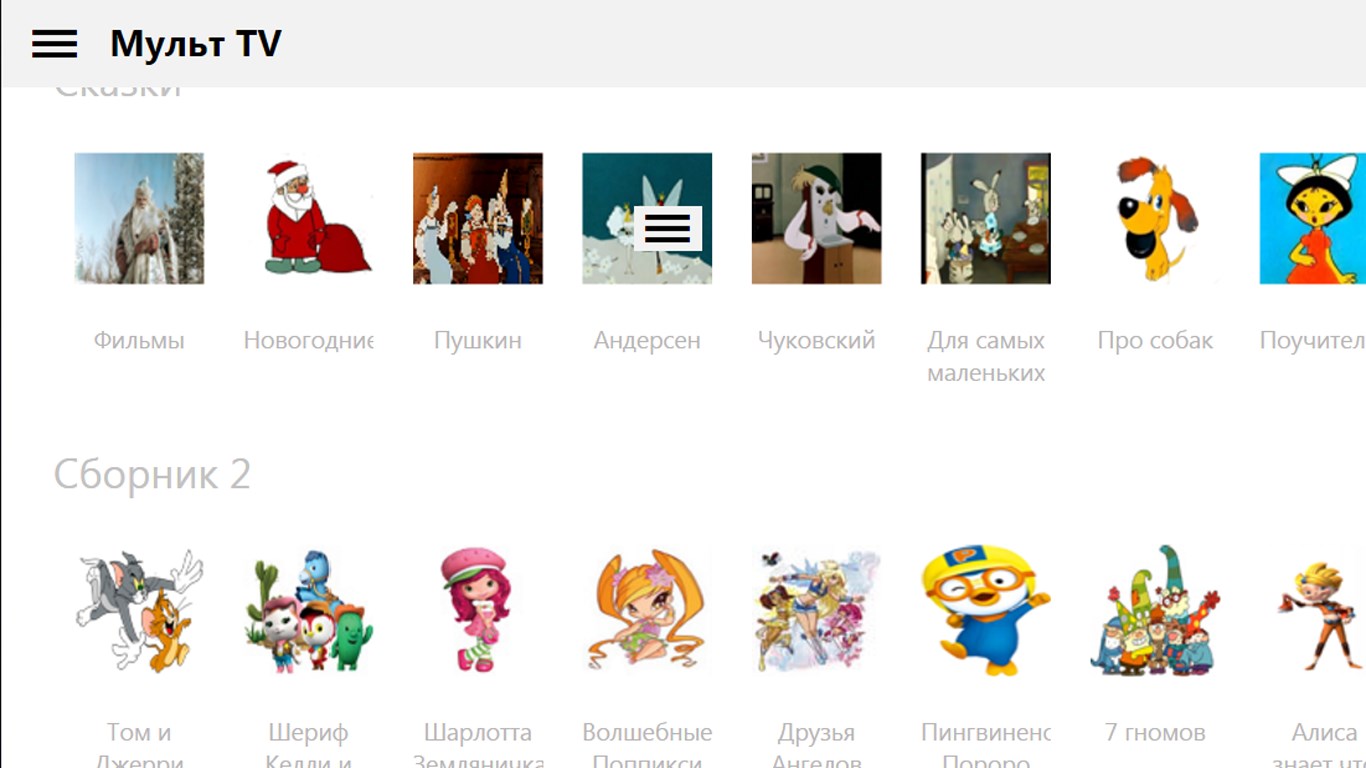
Task: Click the Шарлотта Земляничка label
Action: click(x=478, y=745)
